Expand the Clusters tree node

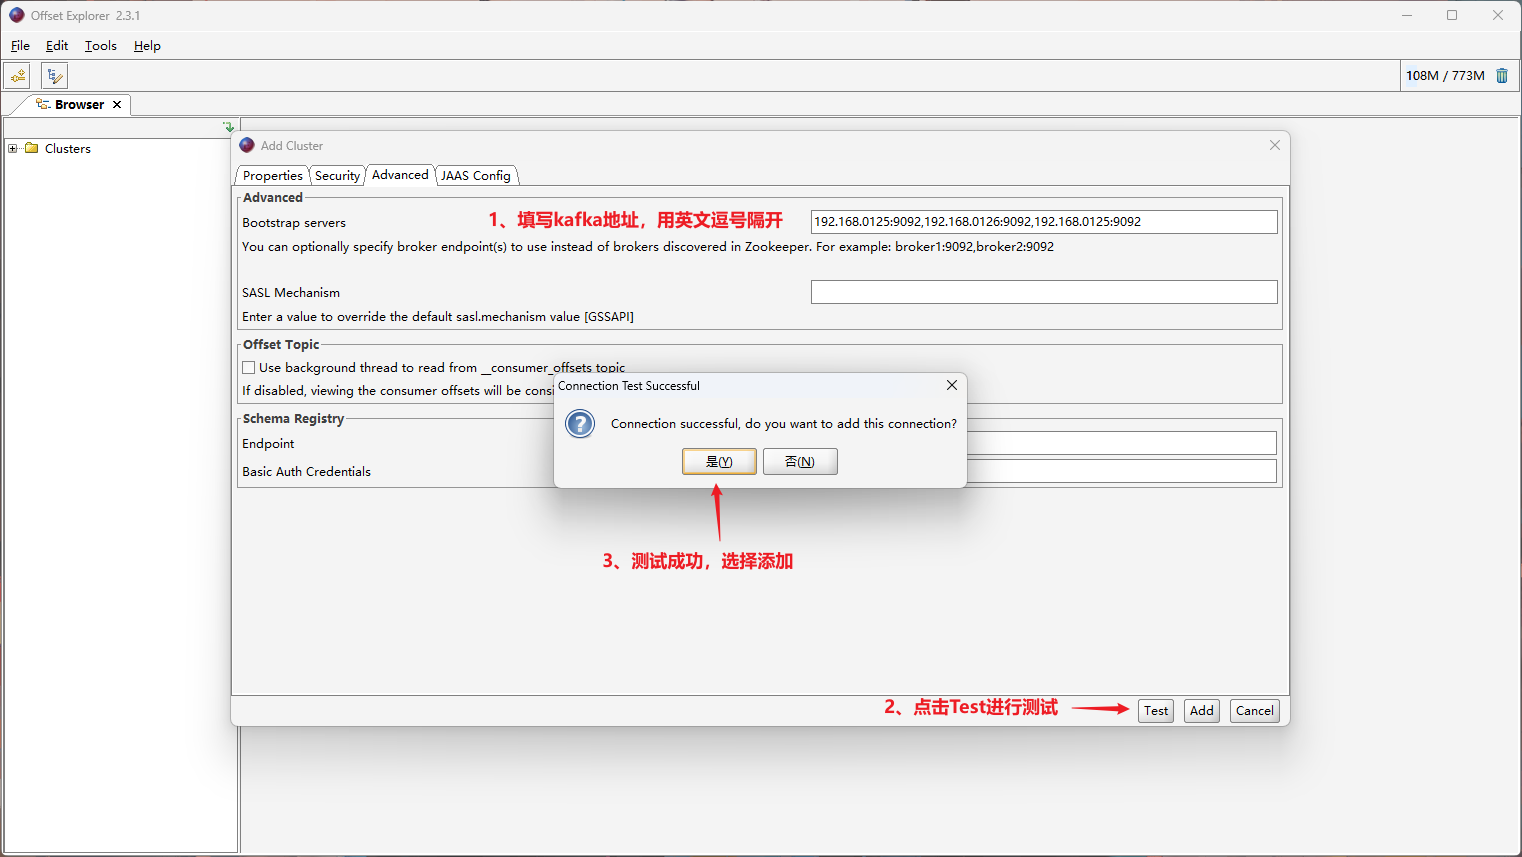tap(13, 148)
